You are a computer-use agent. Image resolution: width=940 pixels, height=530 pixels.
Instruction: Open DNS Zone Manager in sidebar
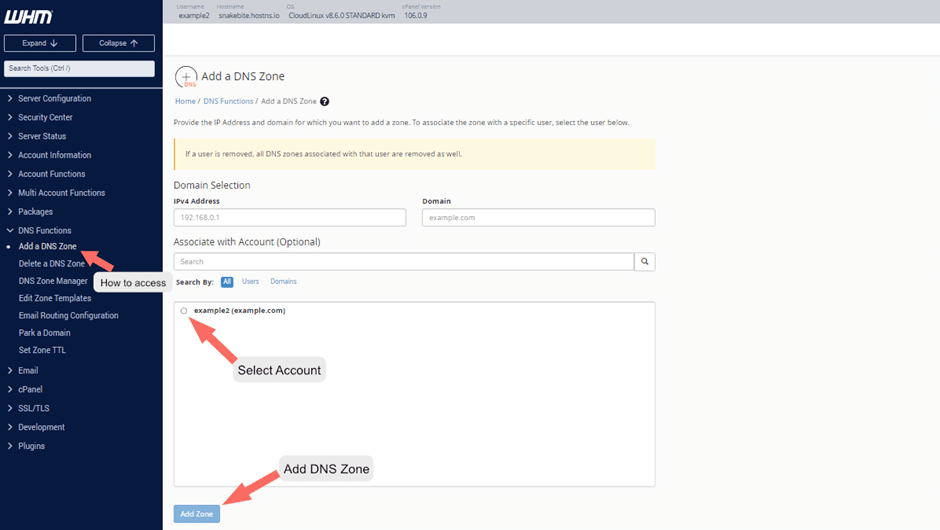[53, 281]
